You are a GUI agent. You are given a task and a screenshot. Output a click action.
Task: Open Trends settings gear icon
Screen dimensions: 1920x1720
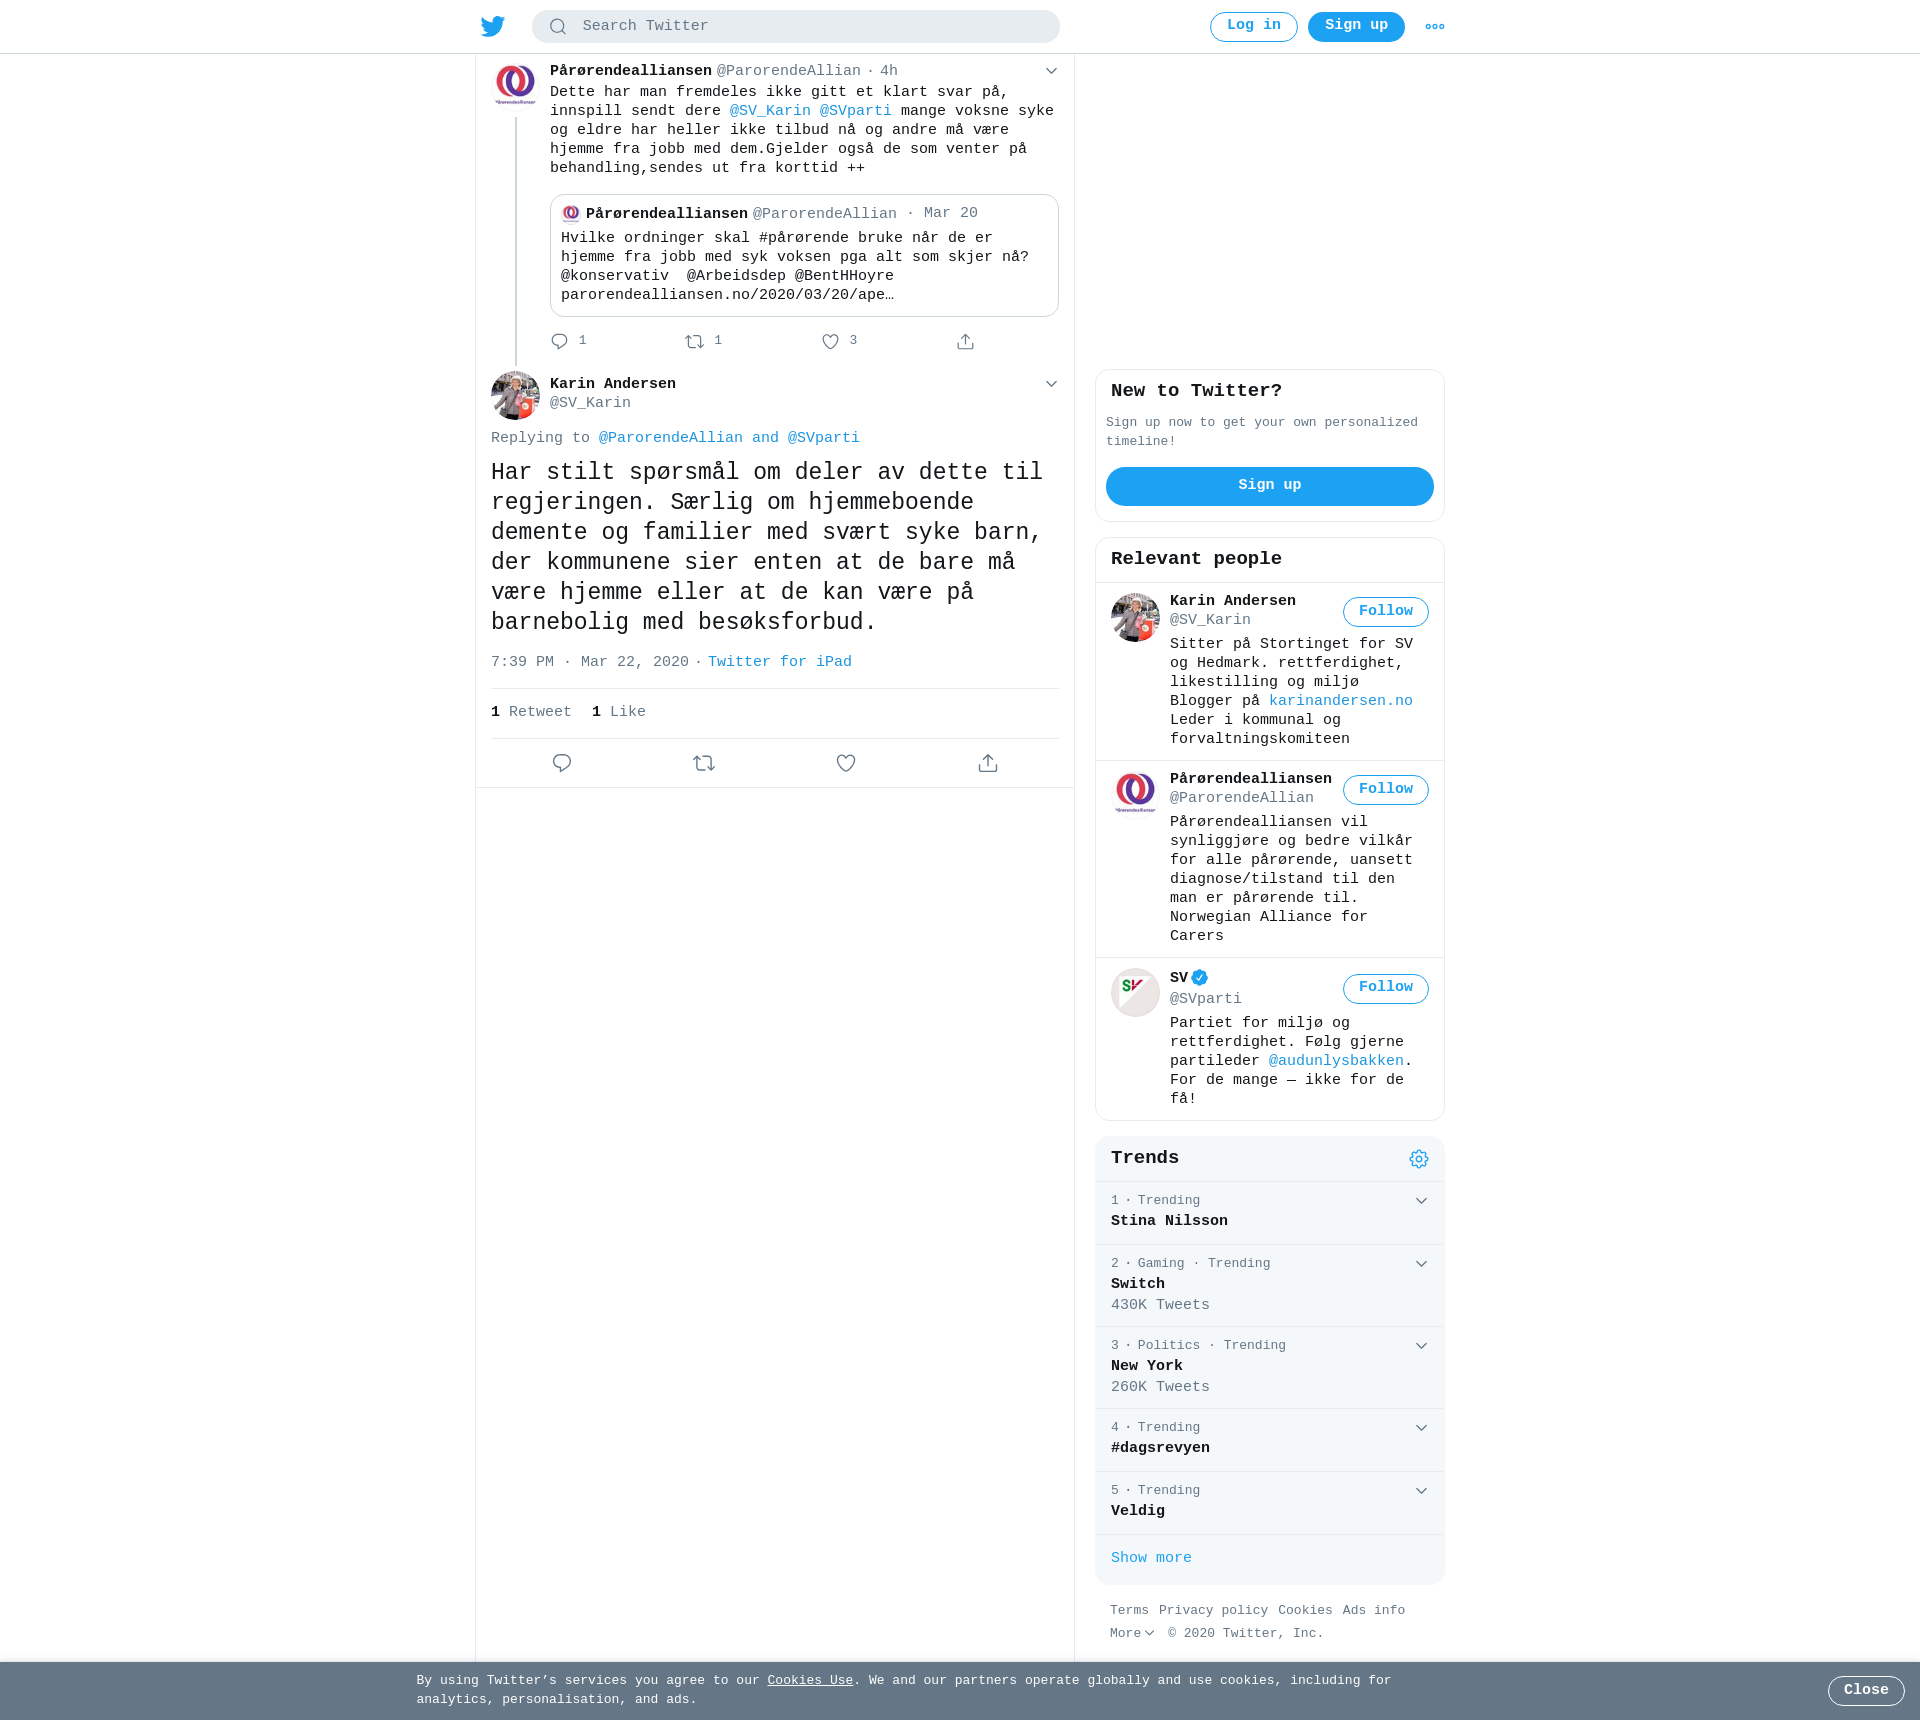click(x=1419, y=1159)
